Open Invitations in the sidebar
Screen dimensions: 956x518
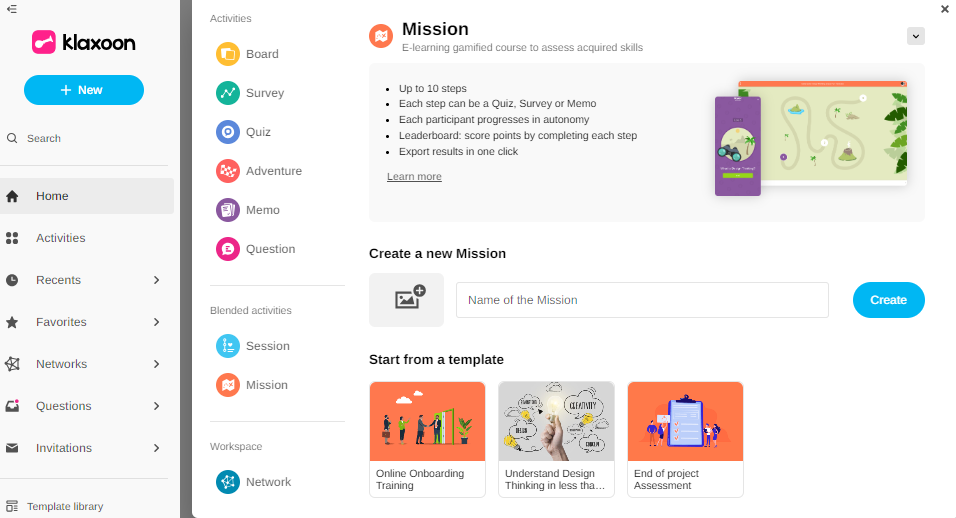pyautogui.click(x=64, y=448)
